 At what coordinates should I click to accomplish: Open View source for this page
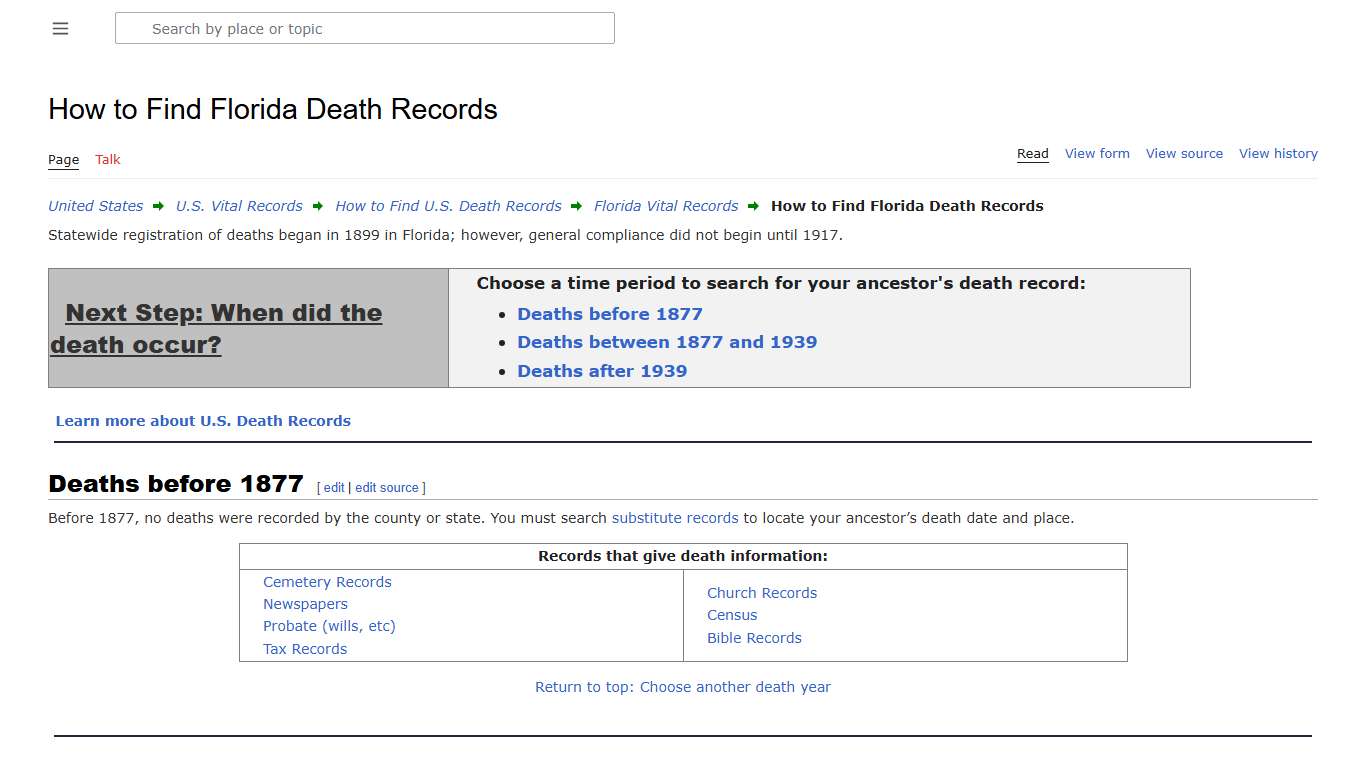(x=1184, y=153)
